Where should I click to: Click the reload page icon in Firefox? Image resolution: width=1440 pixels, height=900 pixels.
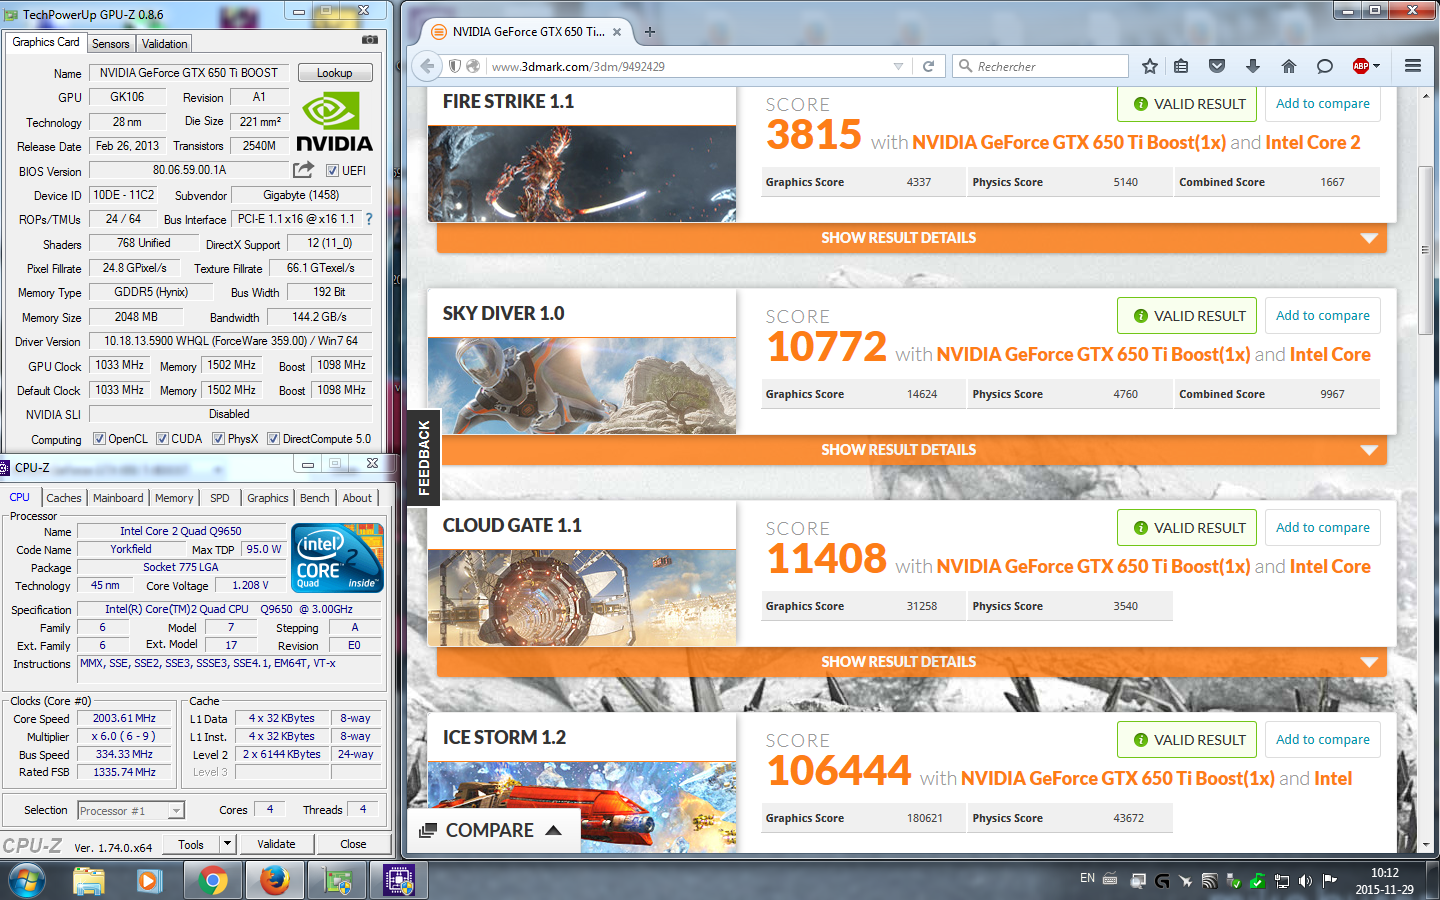928,66
